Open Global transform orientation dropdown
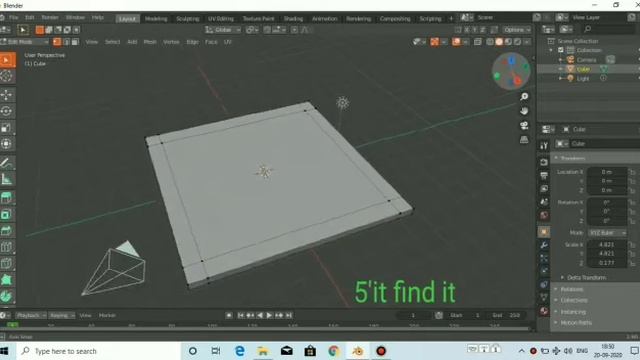Screen dimensions: 640x360 pos(223,30)
